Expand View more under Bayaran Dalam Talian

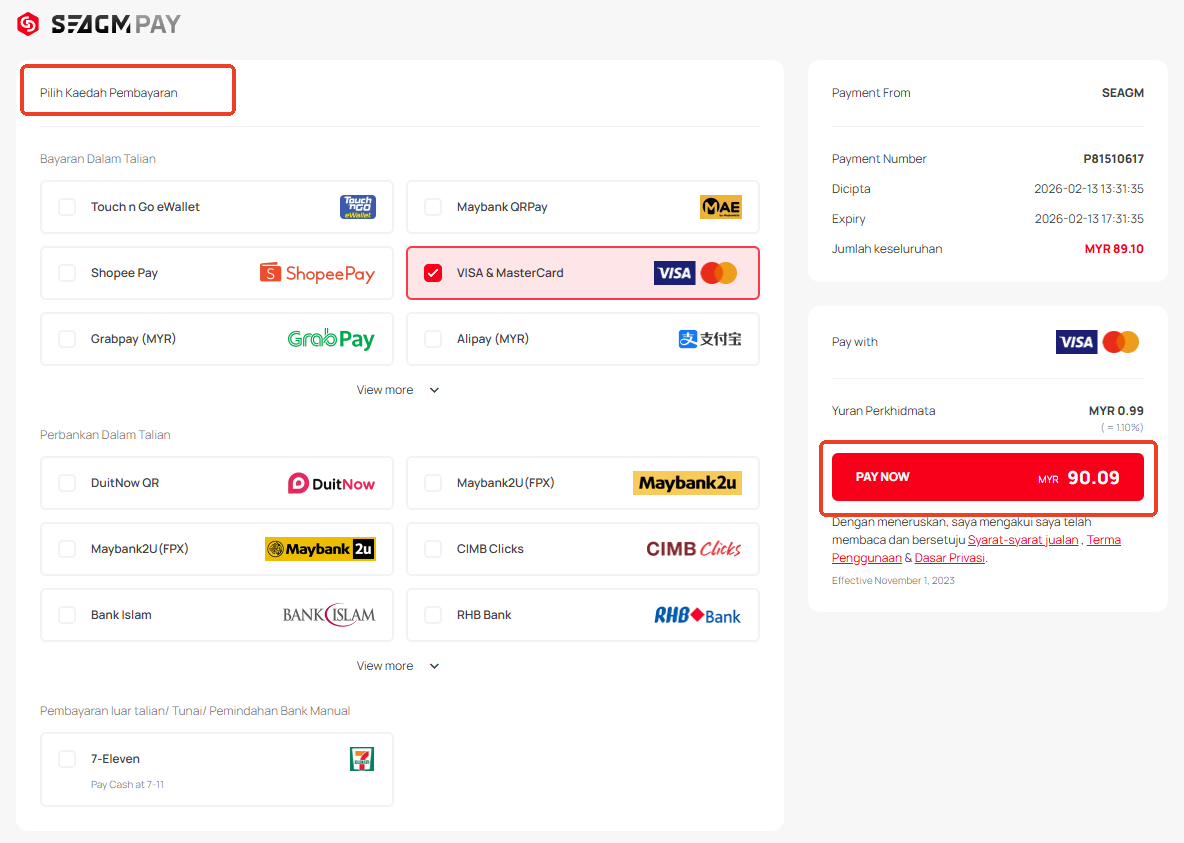tap(397, 390)
